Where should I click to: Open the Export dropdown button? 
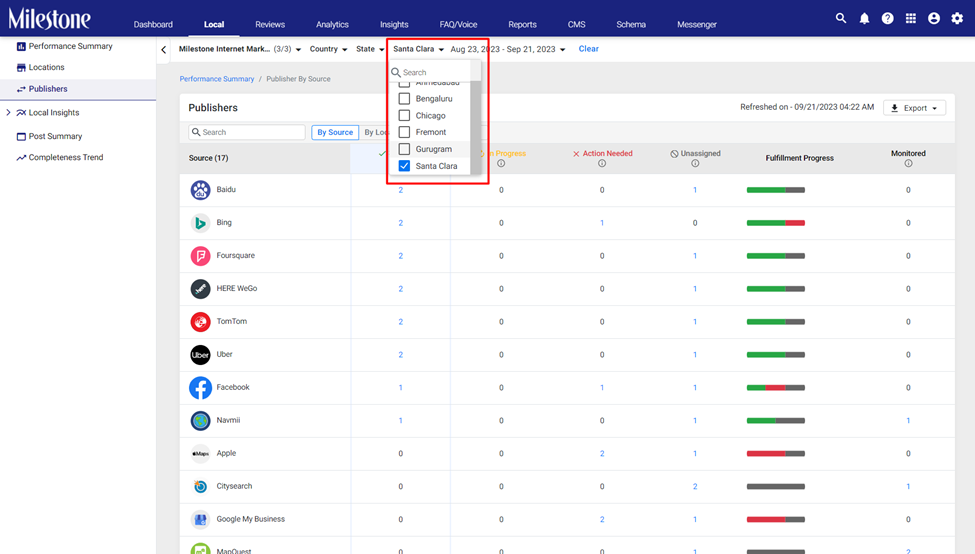[x=914, y=108]
